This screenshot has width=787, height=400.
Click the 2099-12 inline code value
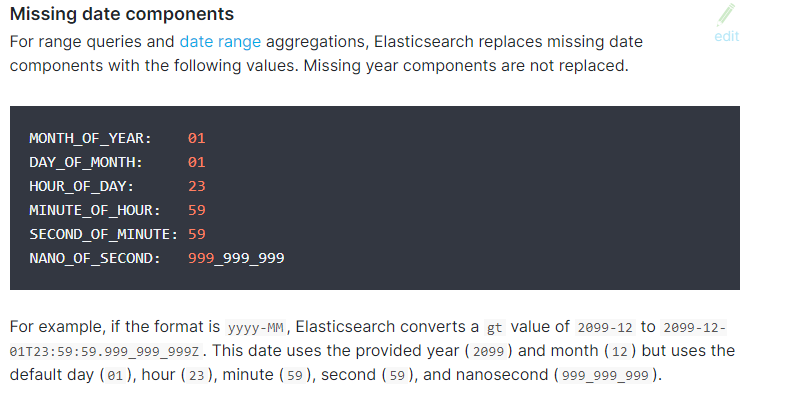[605, 328]
